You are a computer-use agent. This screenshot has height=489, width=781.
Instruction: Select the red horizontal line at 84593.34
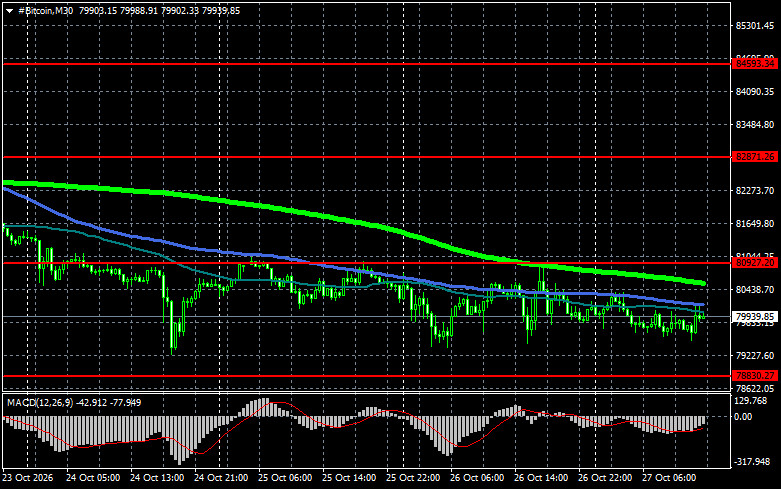click(367, 64)
